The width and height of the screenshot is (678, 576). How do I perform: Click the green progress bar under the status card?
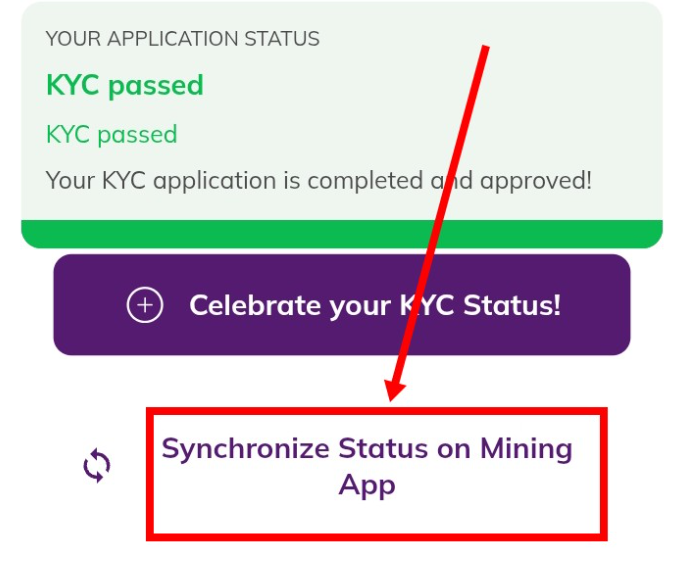click(342, 234)
